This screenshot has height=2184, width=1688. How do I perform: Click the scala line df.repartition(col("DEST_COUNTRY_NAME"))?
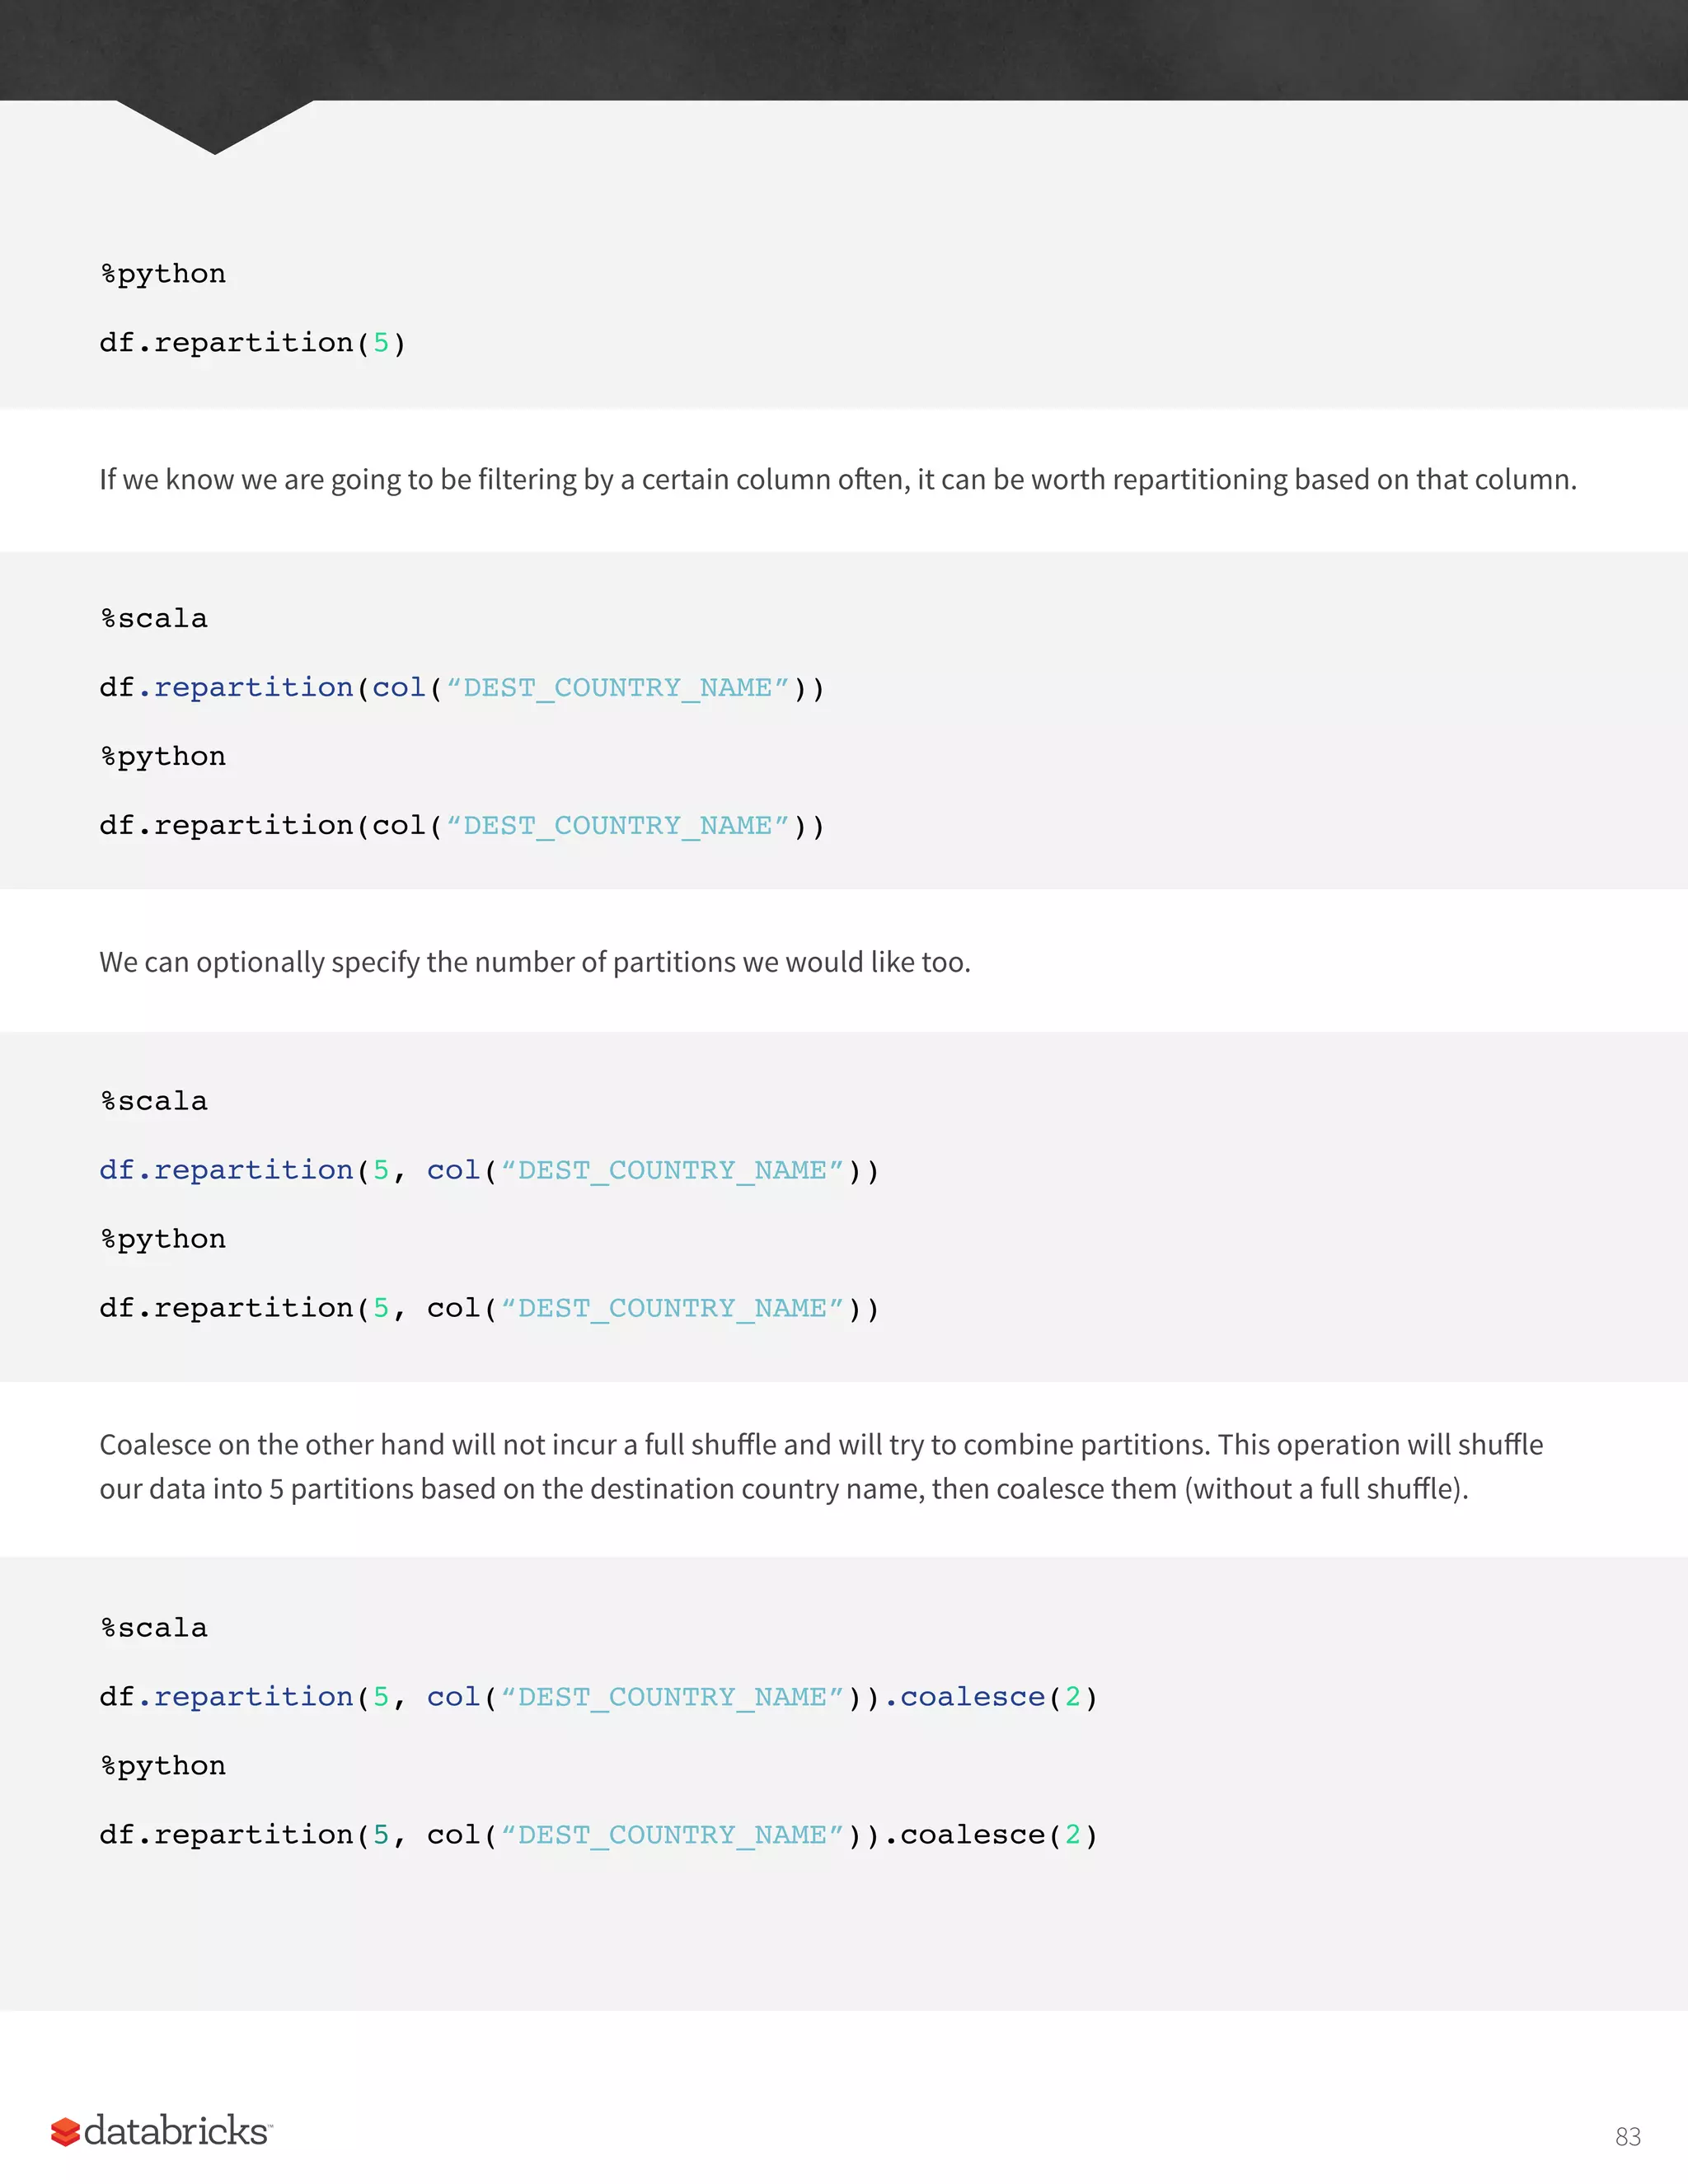[x=462, y=688]
